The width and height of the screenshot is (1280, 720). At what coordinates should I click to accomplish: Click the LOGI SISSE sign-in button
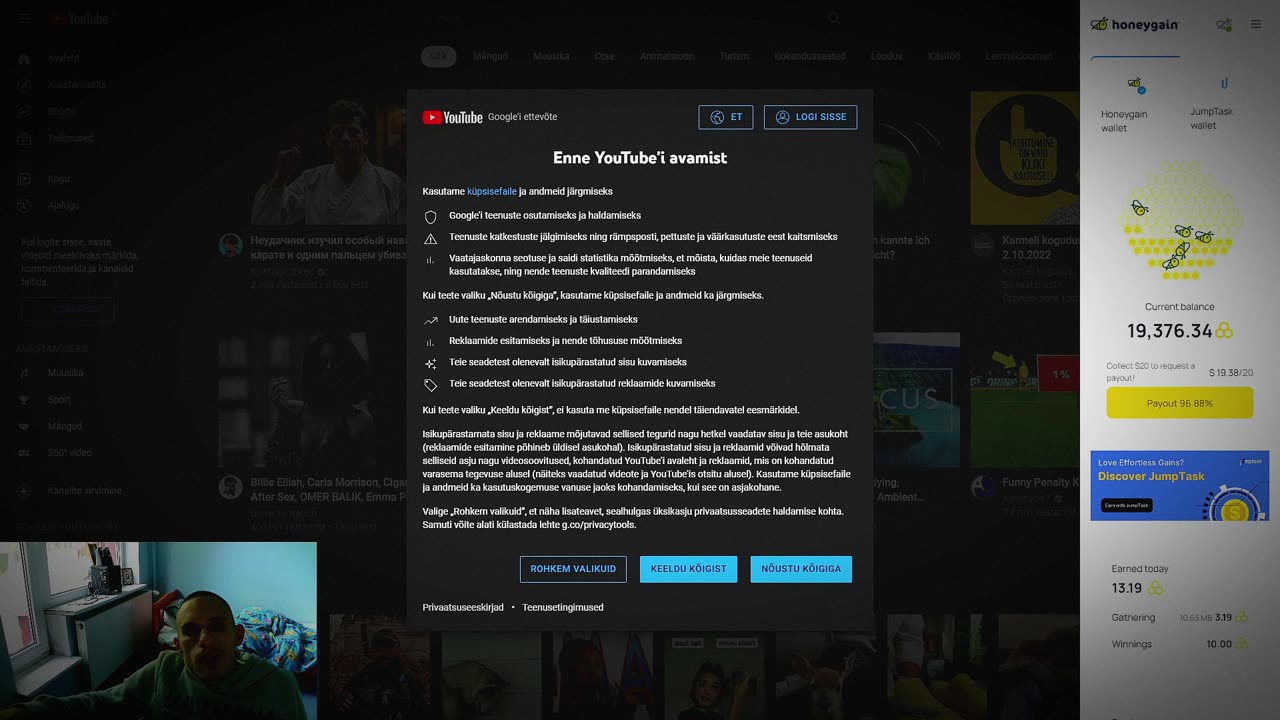click(x=810, y=117)
